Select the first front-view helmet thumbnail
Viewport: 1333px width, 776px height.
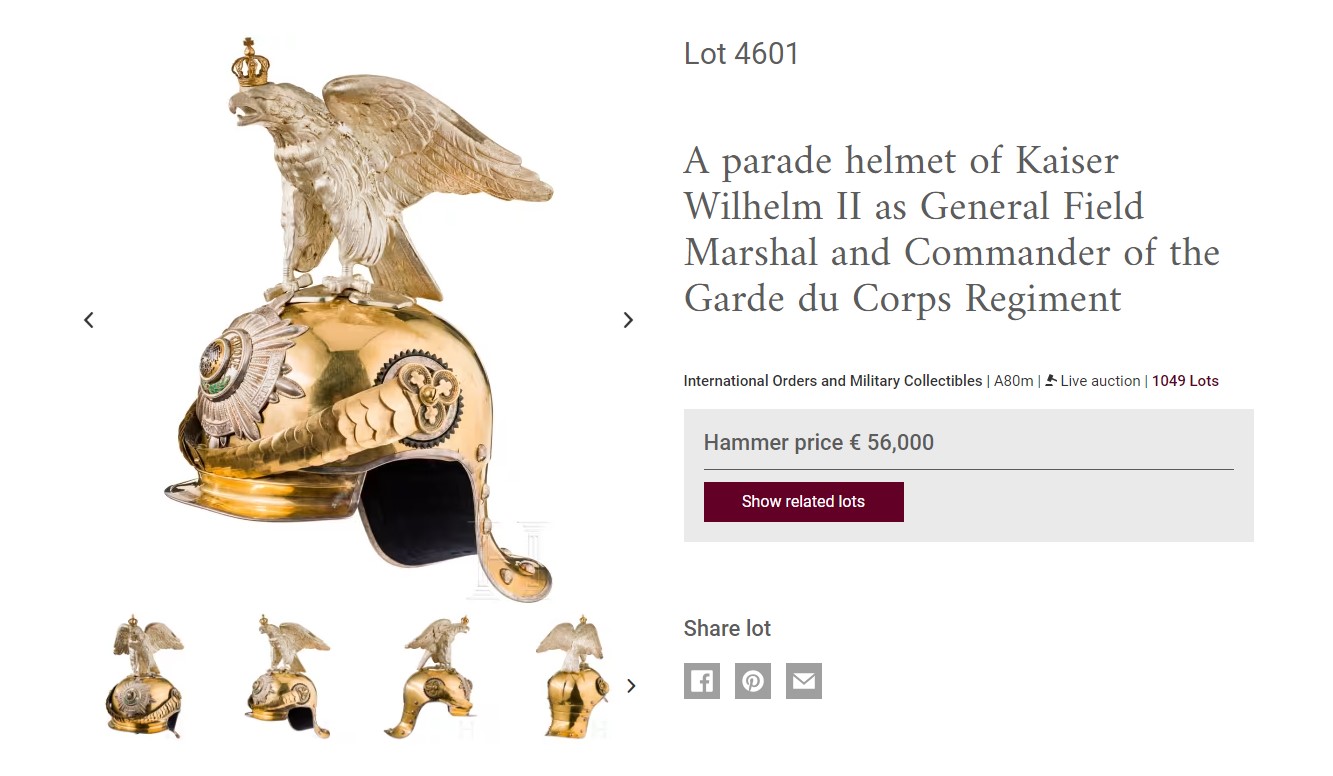[146, 677]
